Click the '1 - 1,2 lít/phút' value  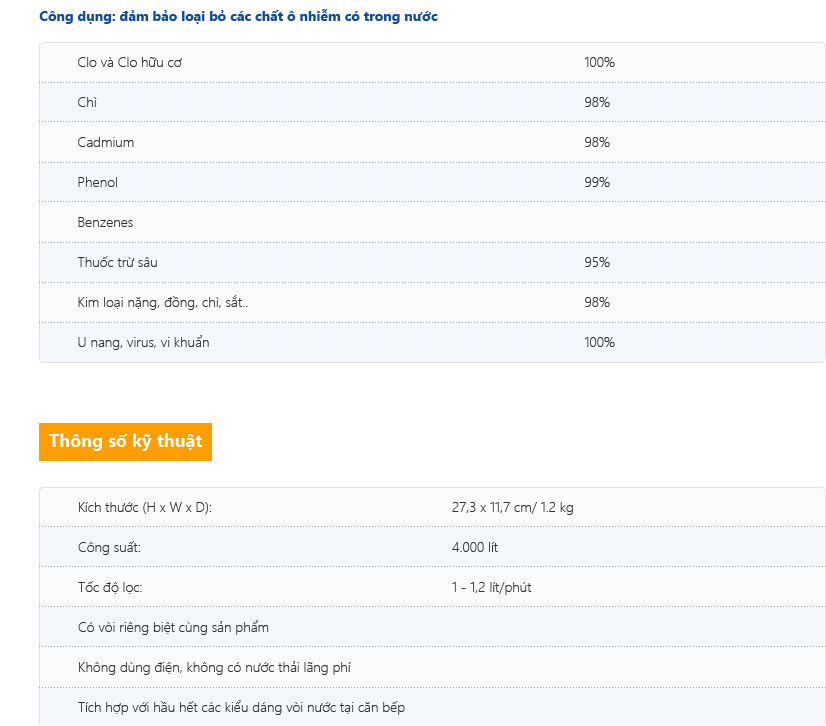pos(491,587)
